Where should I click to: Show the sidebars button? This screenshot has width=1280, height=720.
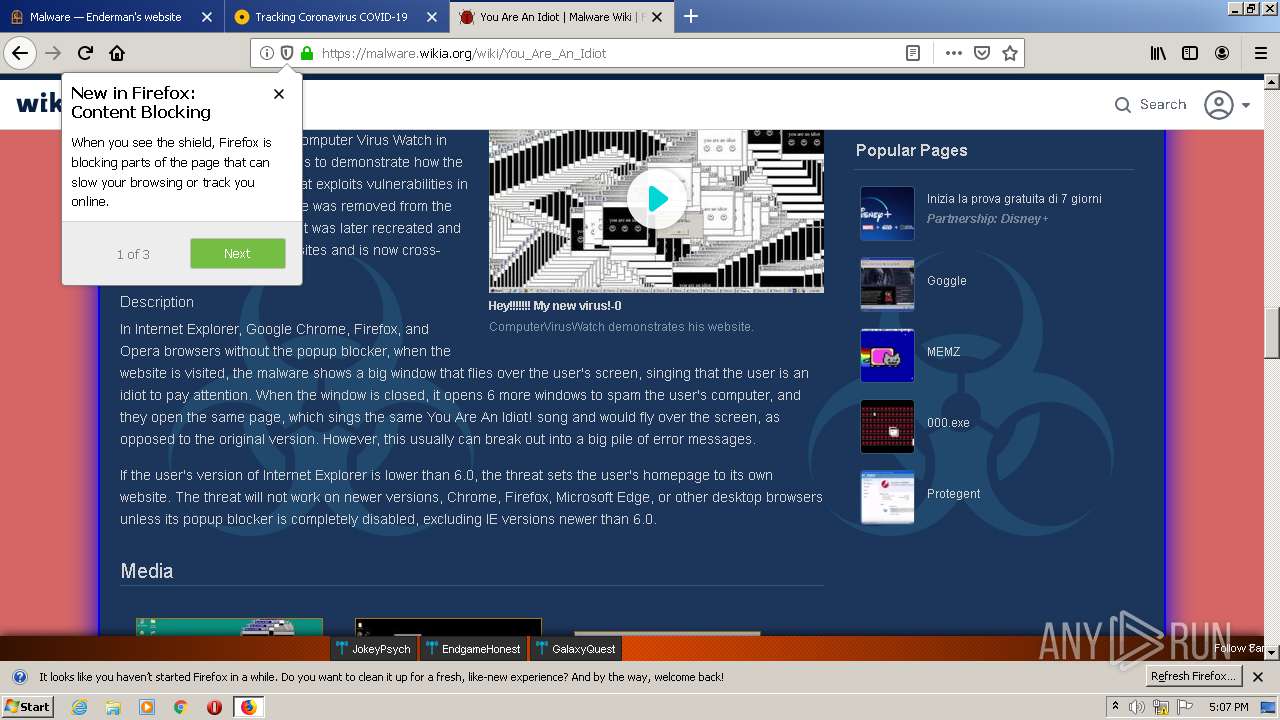[1190, 53]
